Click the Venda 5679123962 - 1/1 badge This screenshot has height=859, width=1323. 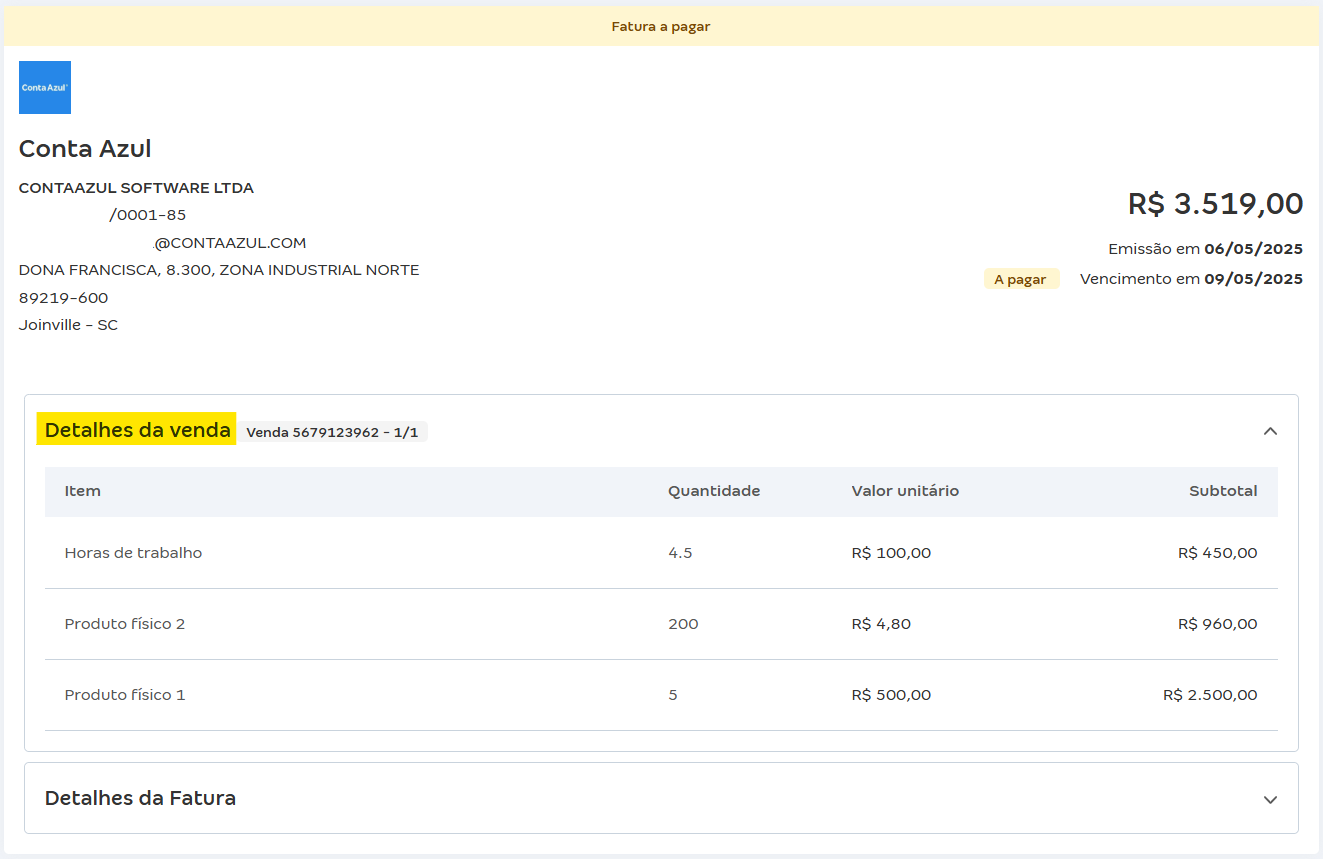(x=332, y=432)
